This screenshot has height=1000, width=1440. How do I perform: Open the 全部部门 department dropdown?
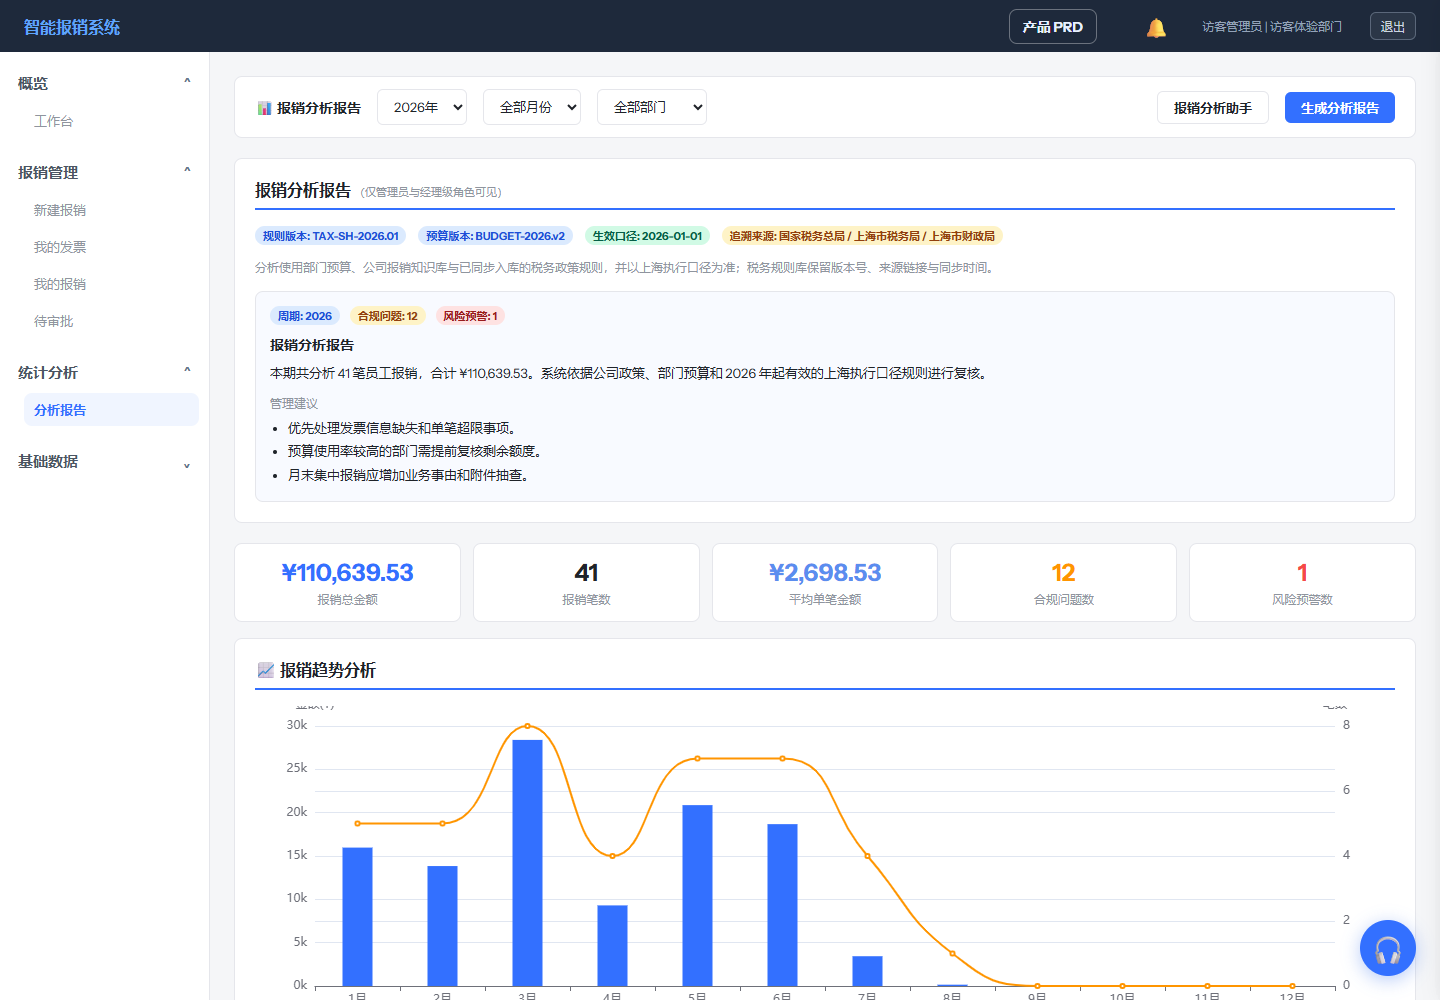click(652, 107)
